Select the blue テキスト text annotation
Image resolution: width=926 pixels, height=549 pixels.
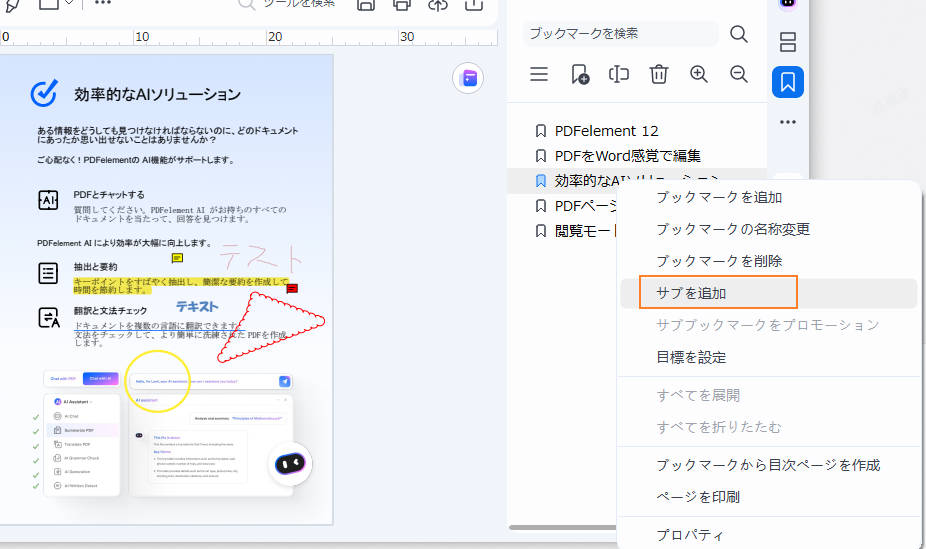coord(197,306)
